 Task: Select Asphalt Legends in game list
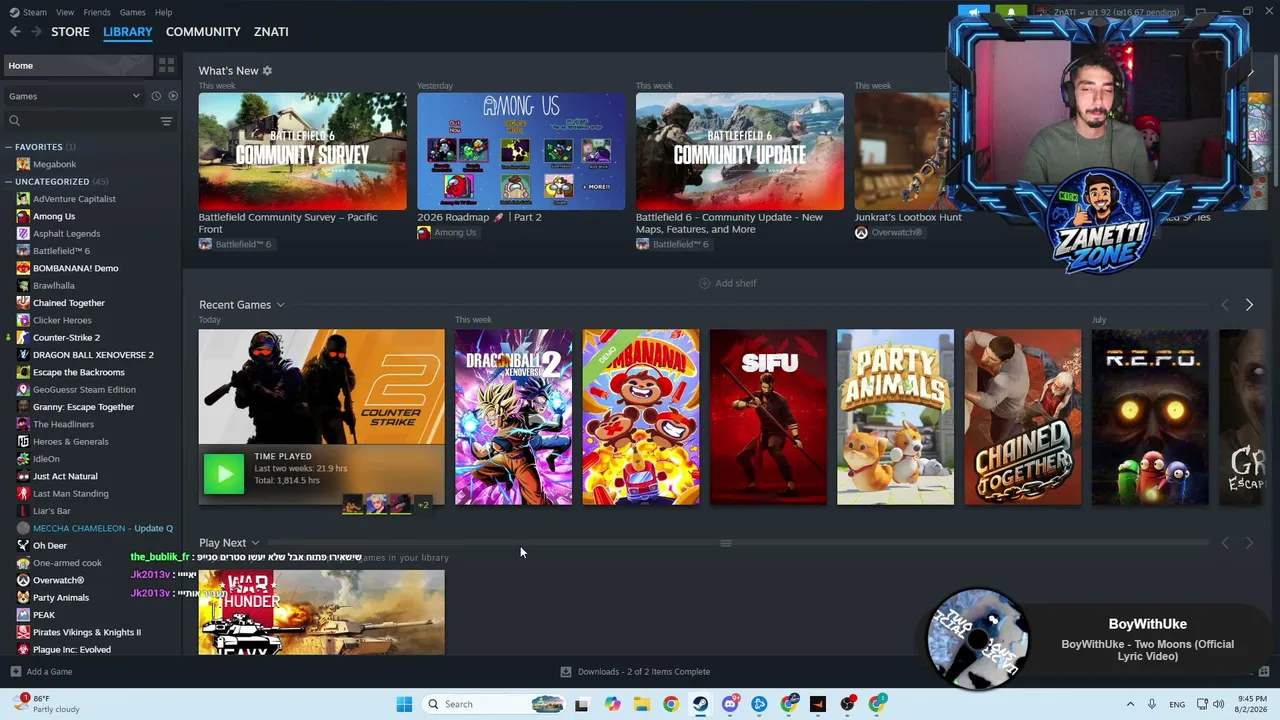tap(66, 234)
